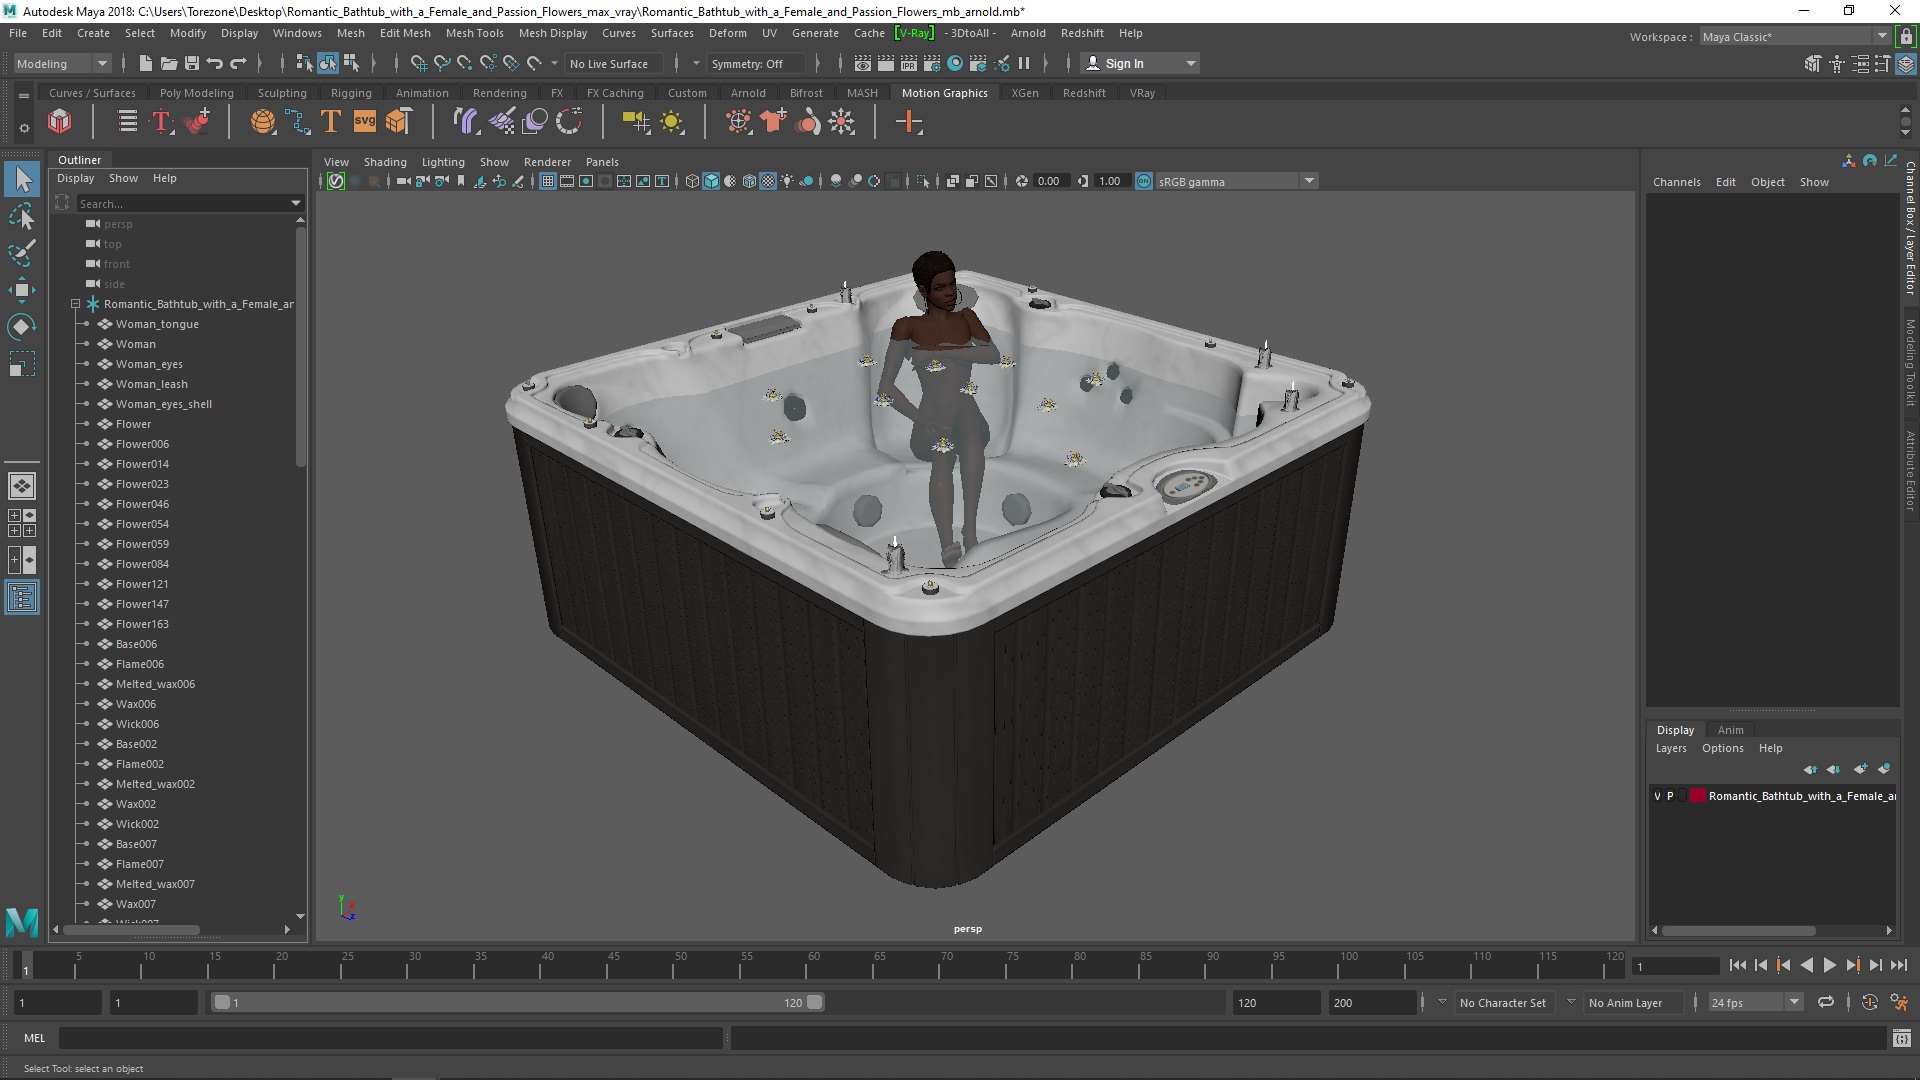Click frame 60 on the time slider
Viewport: 1920px width, 1080px height.
click(x=814, y=965)
